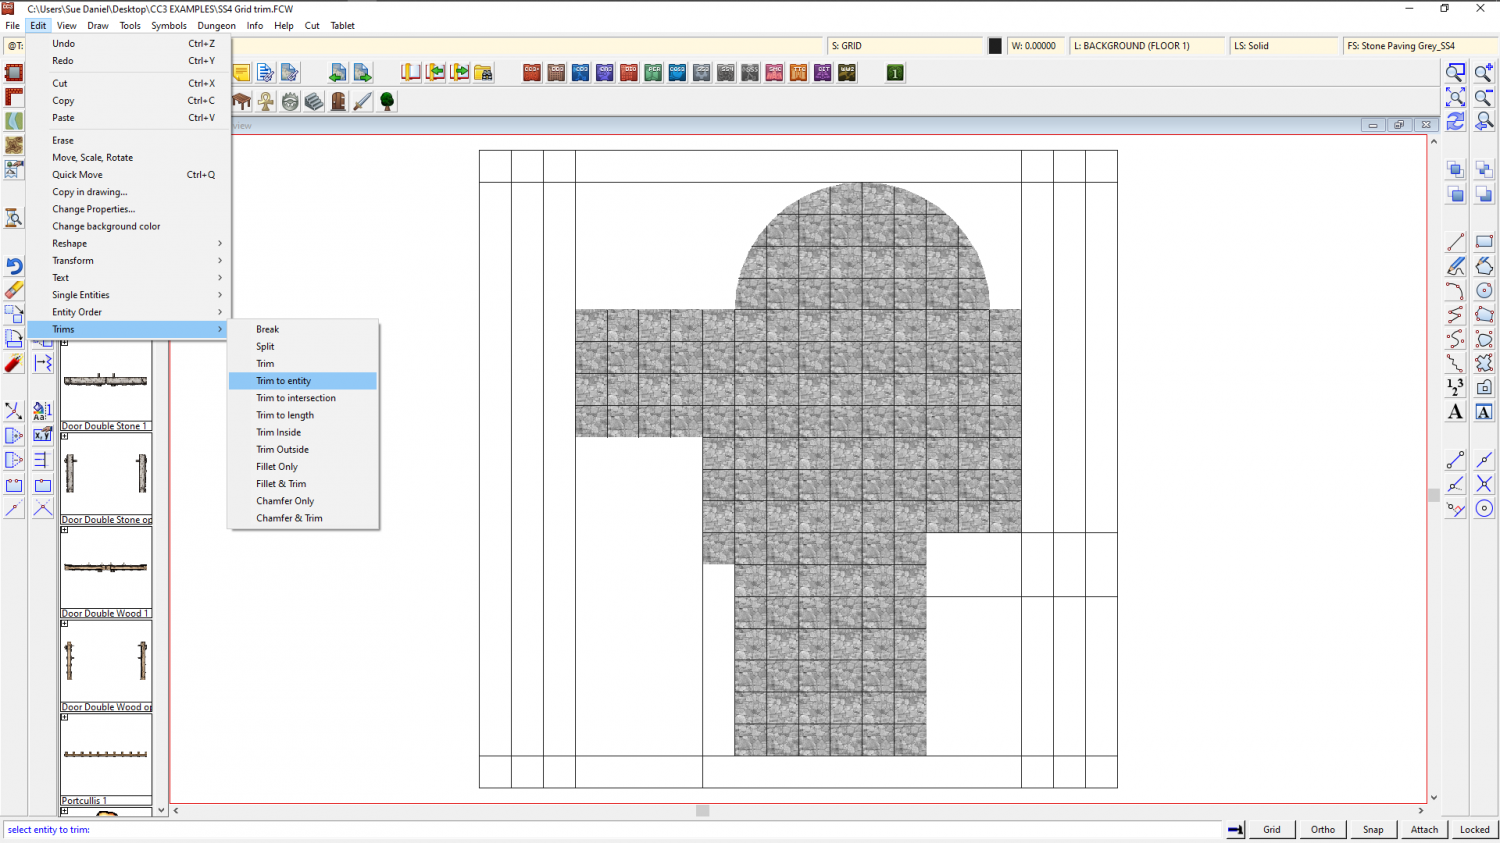Select the Text 'A' tool
The image size is (1500, 843).
click(1455, 411)
